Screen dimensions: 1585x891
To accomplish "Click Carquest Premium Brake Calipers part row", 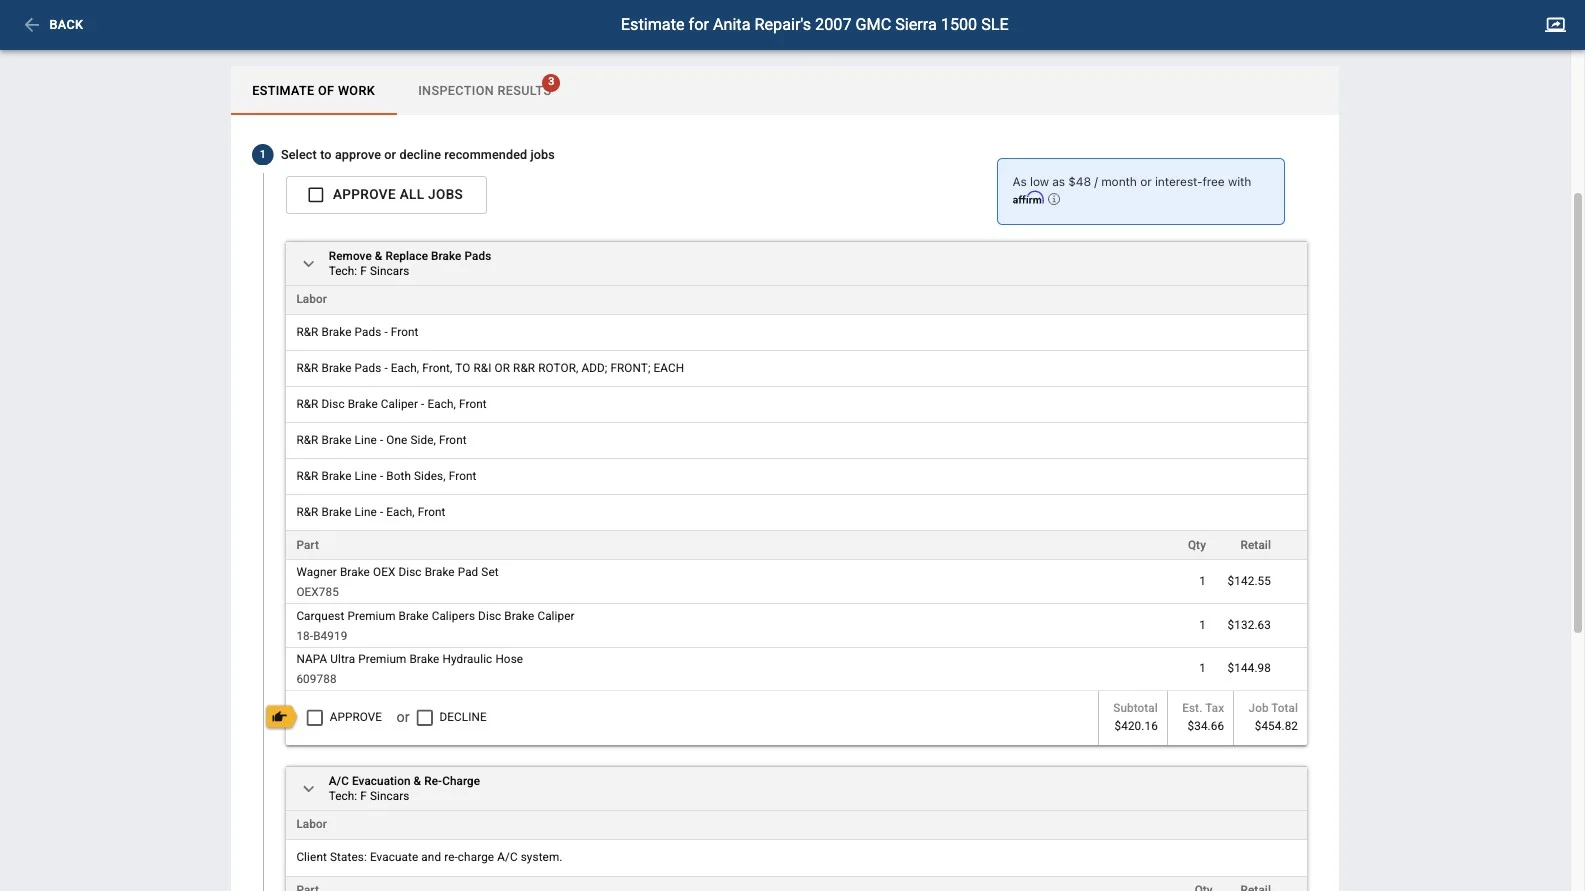I will 796,626.
